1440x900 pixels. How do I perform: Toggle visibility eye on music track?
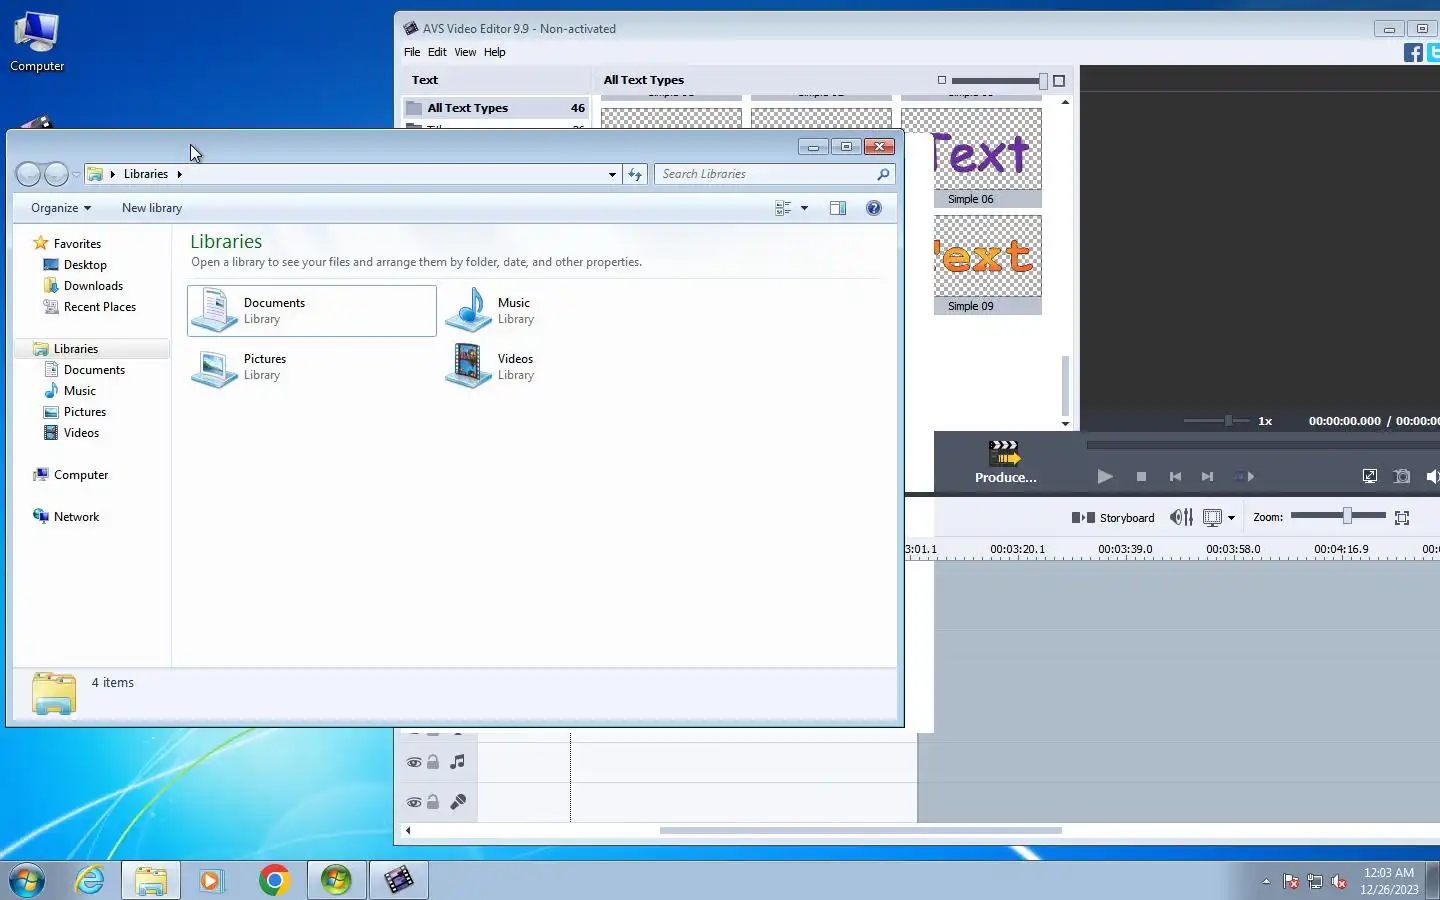pyautogui.click(x=414, y=762)
